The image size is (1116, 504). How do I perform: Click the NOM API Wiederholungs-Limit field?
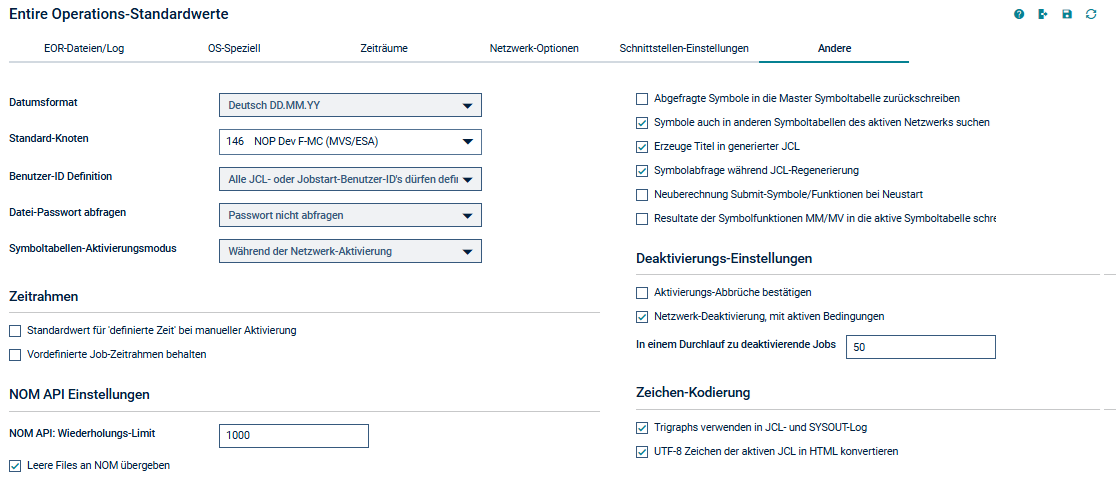click(294, 436)
